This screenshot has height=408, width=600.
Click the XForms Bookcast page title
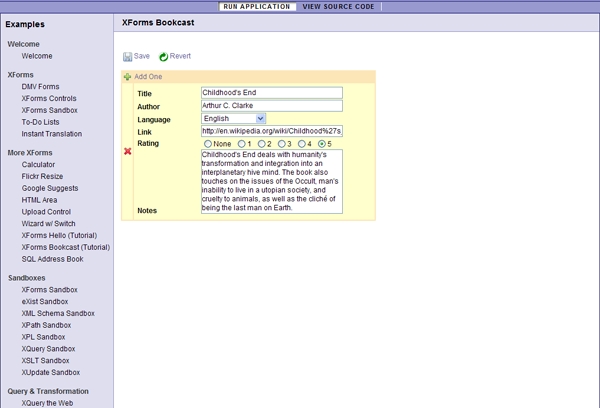pos(158,23)
